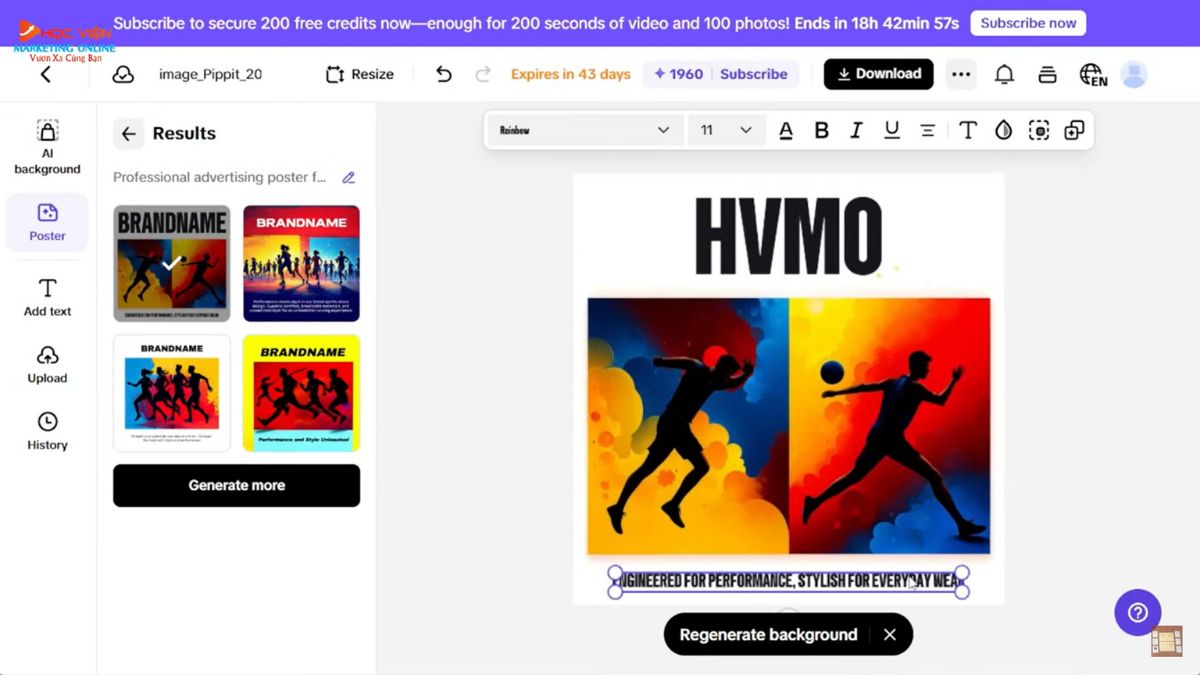Select the white BRANDNAME poster thumbnail
Screen dimensions: 1200x675
171,393
